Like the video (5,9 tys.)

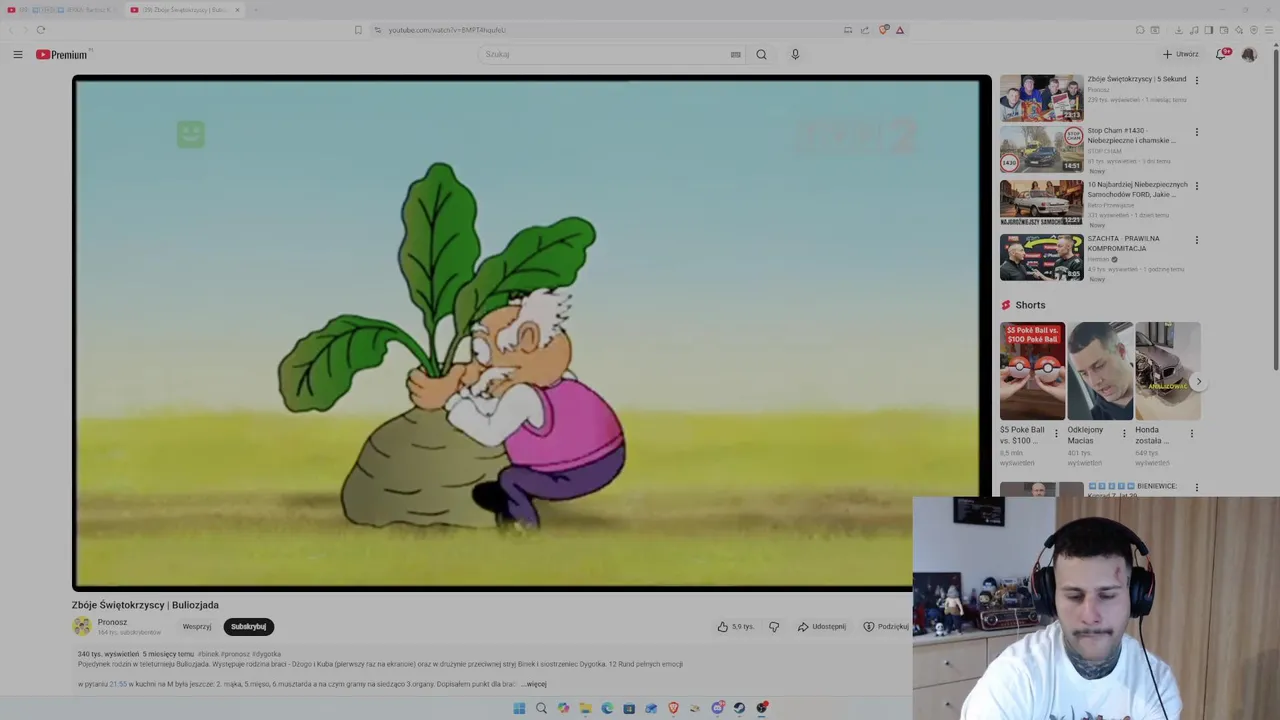coord(735,627)
